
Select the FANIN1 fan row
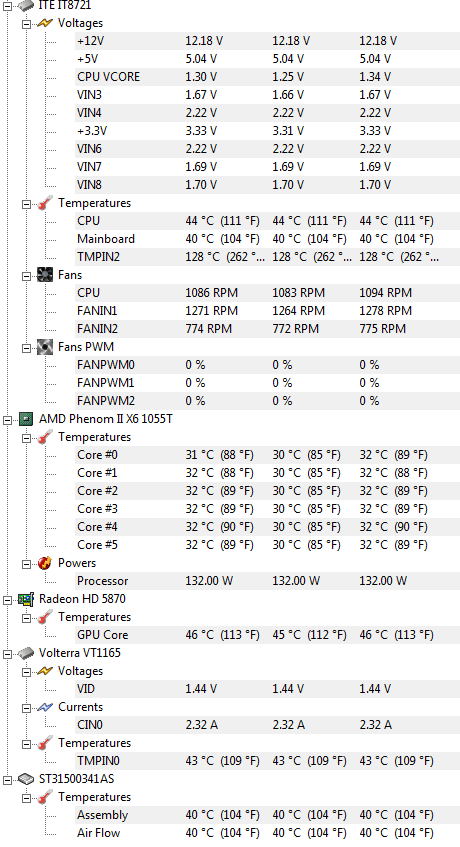pyautogui.click(x=268, y=311)
